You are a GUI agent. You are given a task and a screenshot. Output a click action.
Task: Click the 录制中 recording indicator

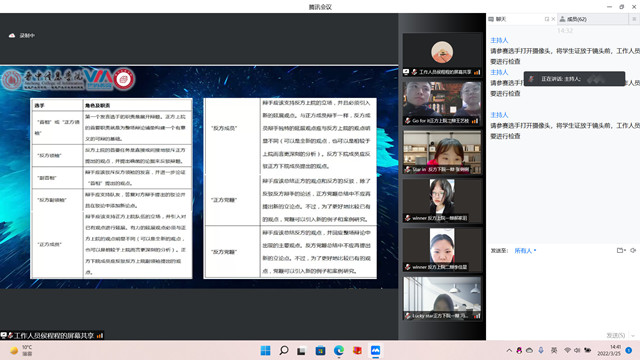click(x=22, y=36)
